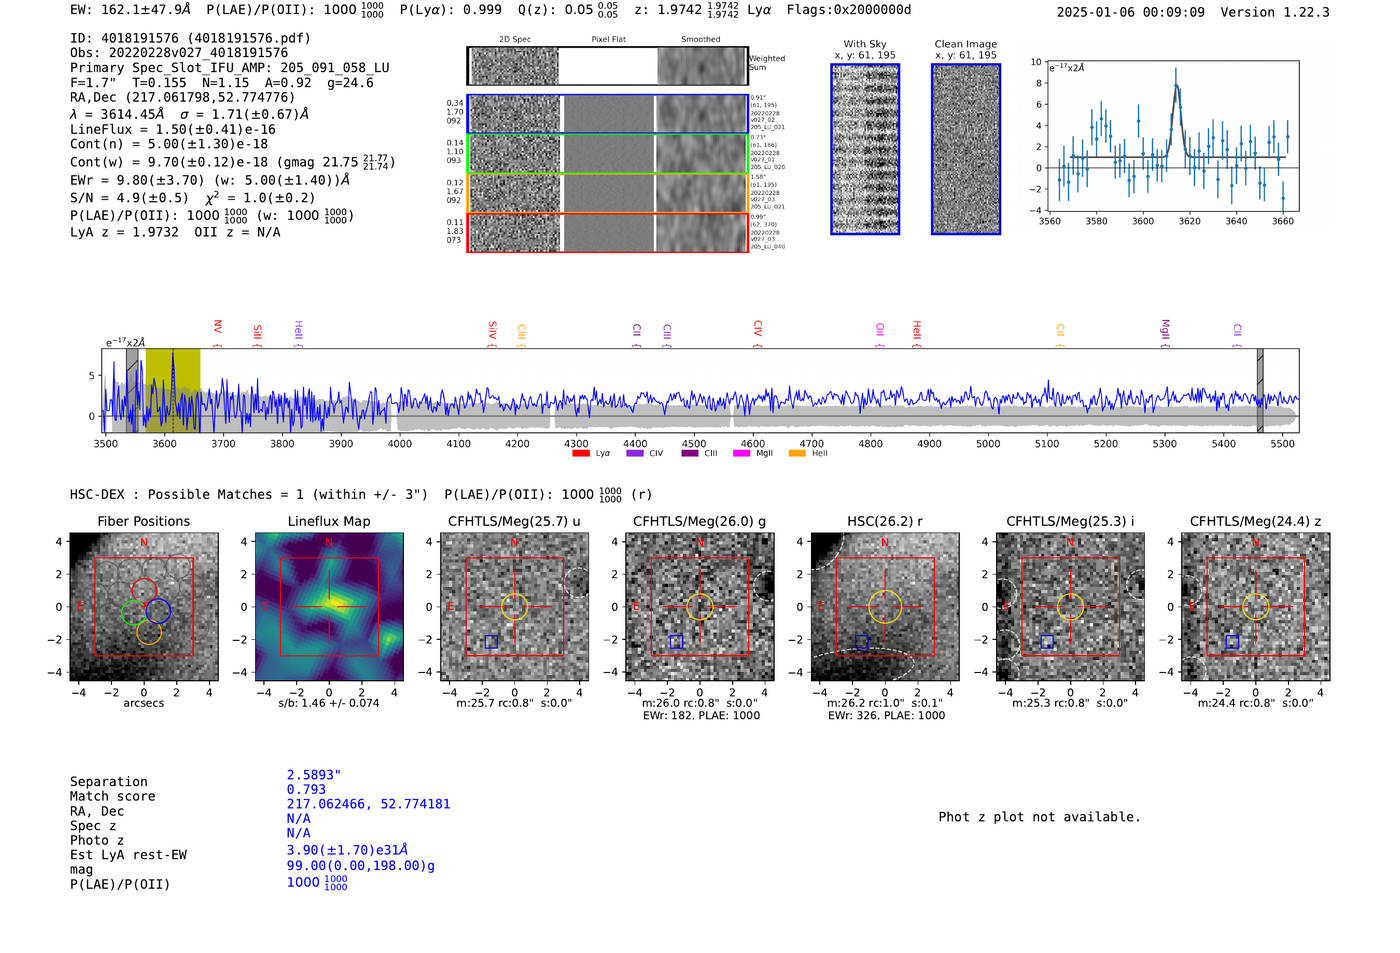
Task: Click the Weighted Sum 2D spectrum row
Action: 608,66
